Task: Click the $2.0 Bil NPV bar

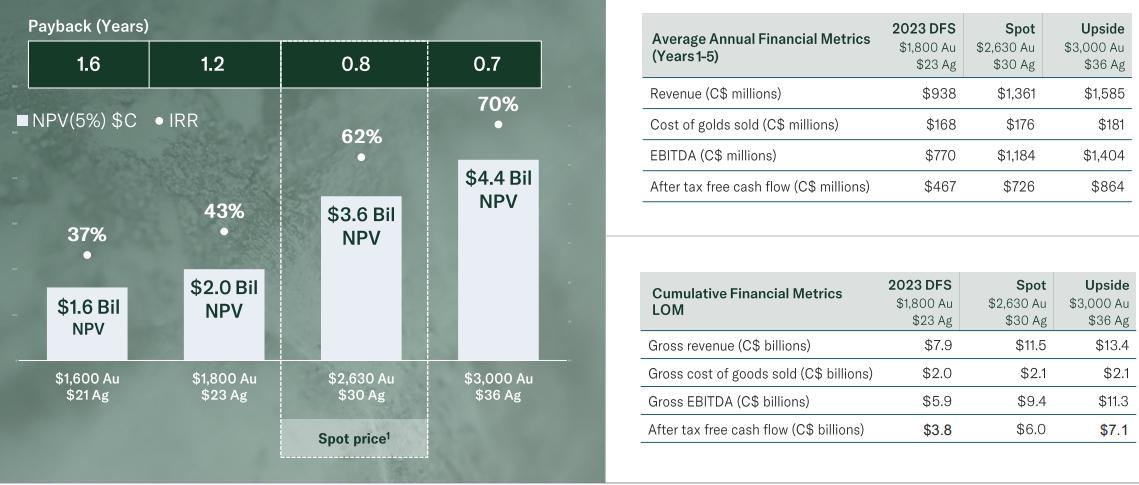Action: (224, 314)
